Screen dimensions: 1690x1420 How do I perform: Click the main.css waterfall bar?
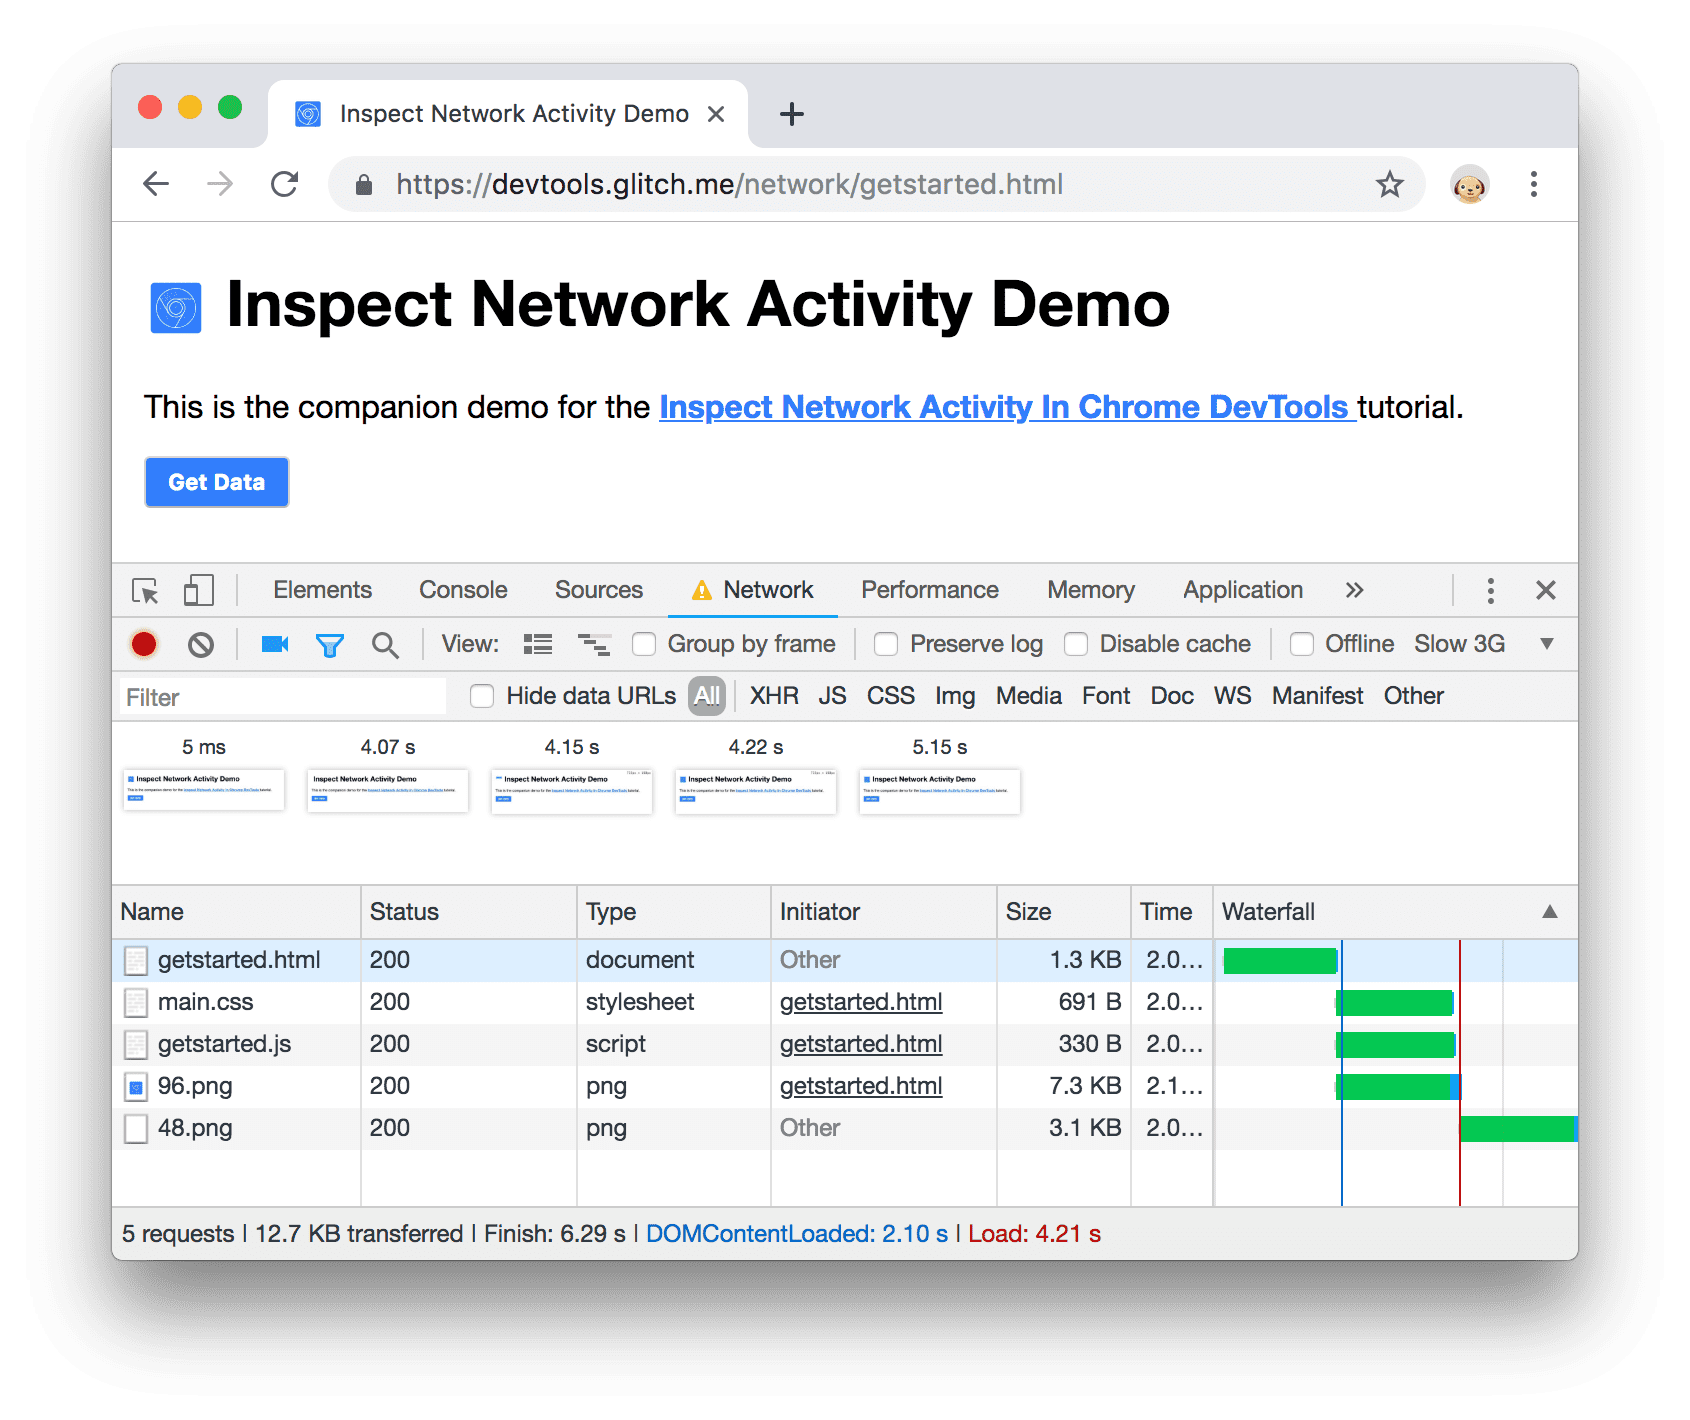click(x=1395, y=1003)
